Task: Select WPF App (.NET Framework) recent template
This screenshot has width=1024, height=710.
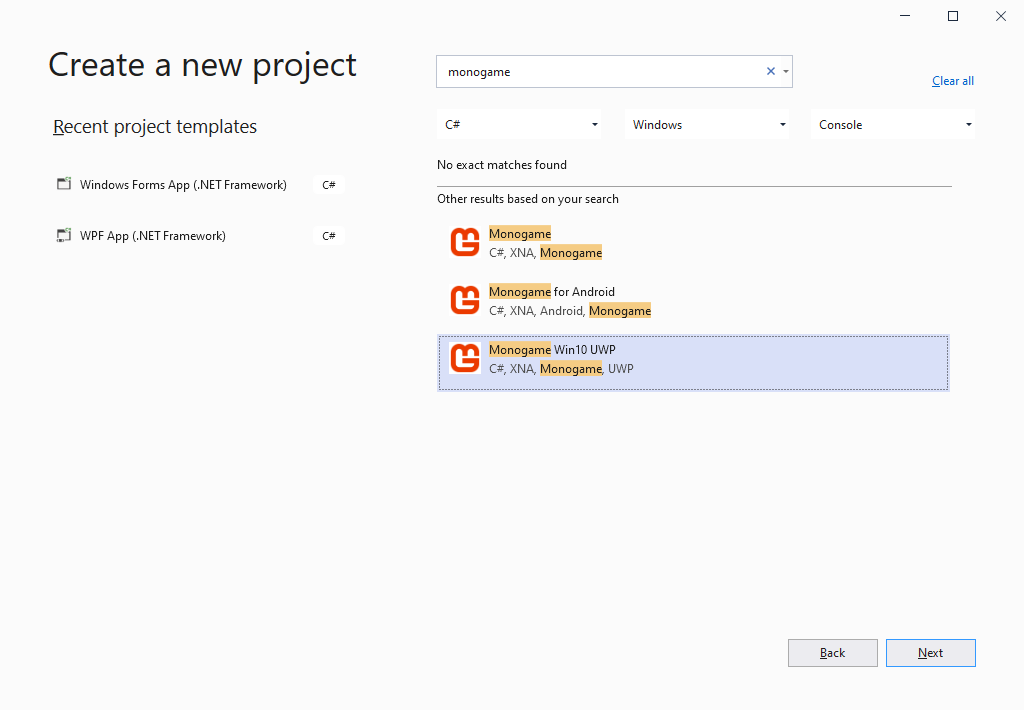Action: click(153, 236)
